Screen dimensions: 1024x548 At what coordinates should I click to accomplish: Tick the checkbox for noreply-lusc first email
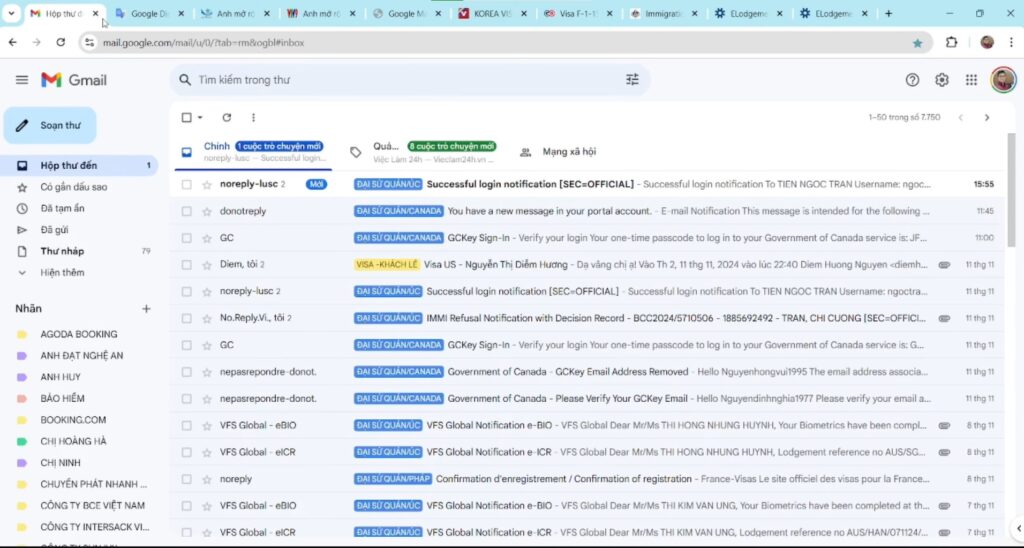pyautogui.click(x=186, y=185)
